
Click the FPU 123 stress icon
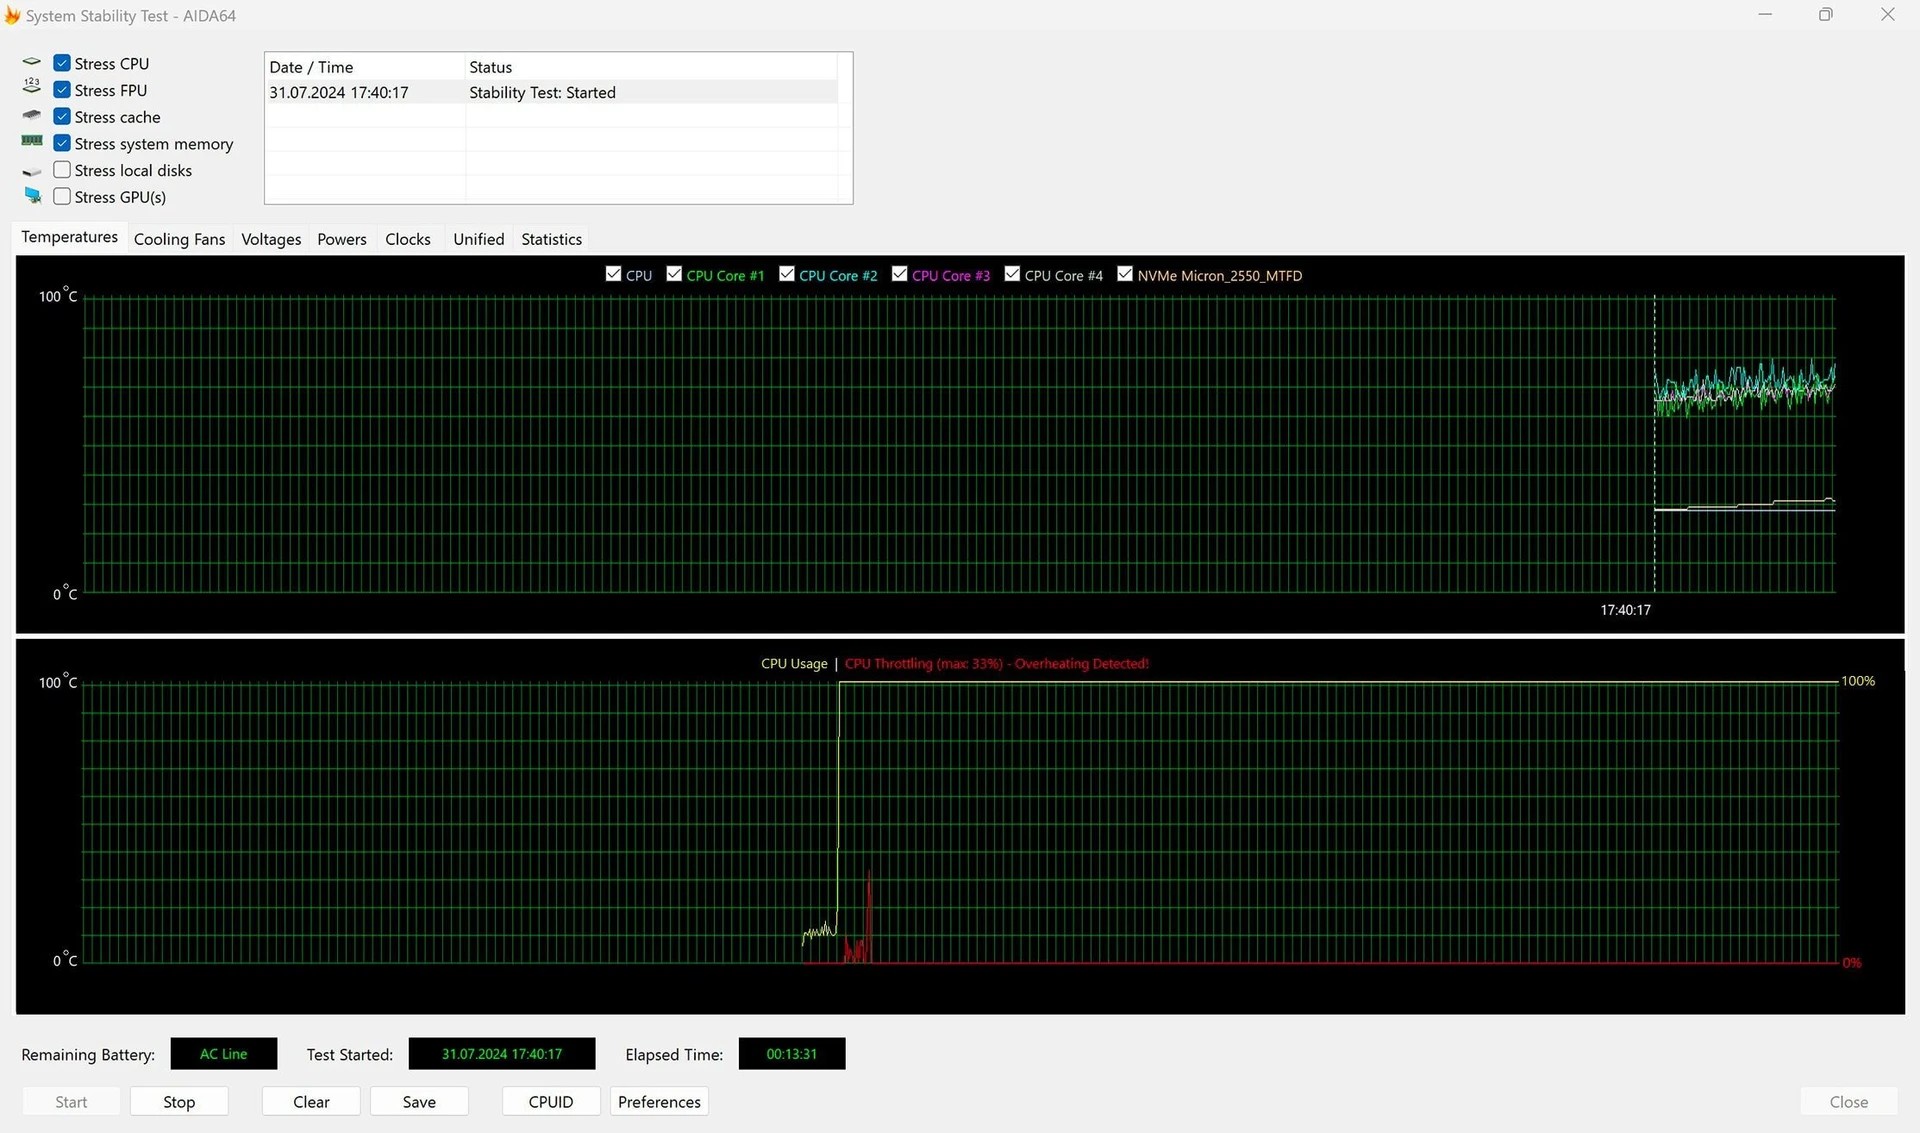click(32, 88)
